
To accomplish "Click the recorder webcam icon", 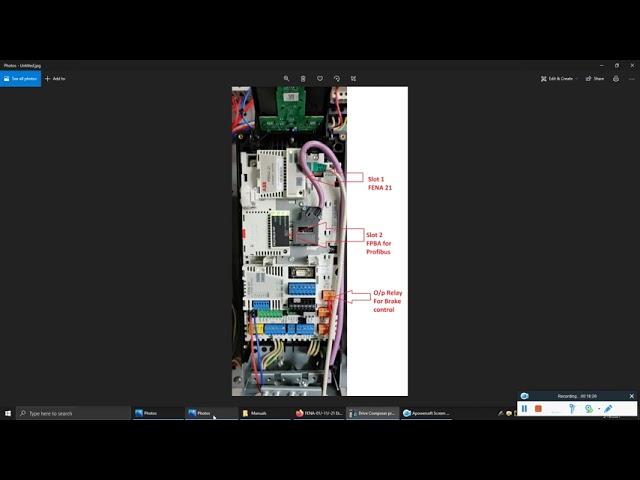I will pyautogui.click(x=589, y=409).
